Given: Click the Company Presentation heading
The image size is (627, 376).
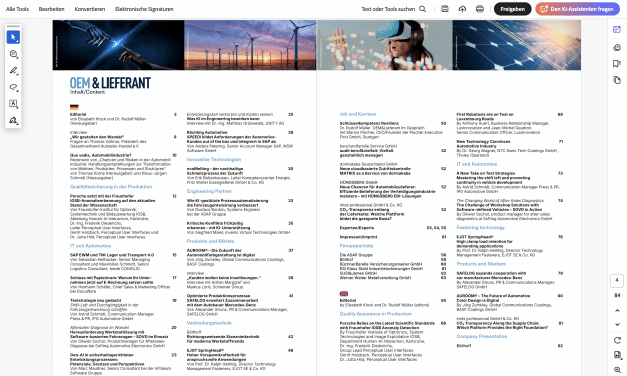Looking at the screenshot, I should pyautogui.click(x=482, y=336).
